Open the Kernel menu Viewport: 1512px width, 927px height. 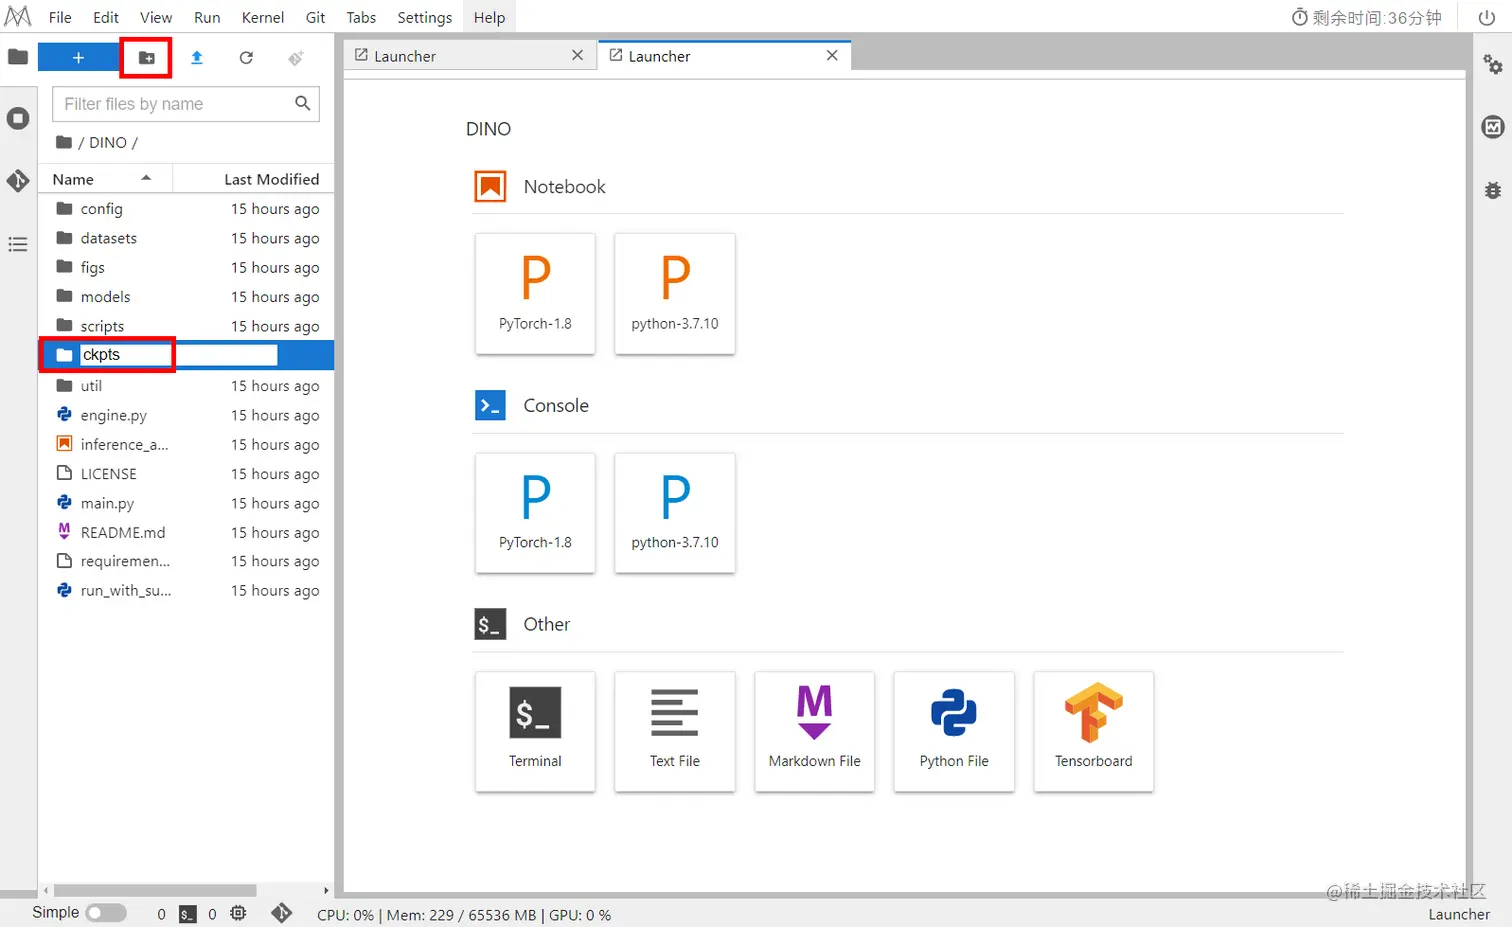(x=263, y=17)
